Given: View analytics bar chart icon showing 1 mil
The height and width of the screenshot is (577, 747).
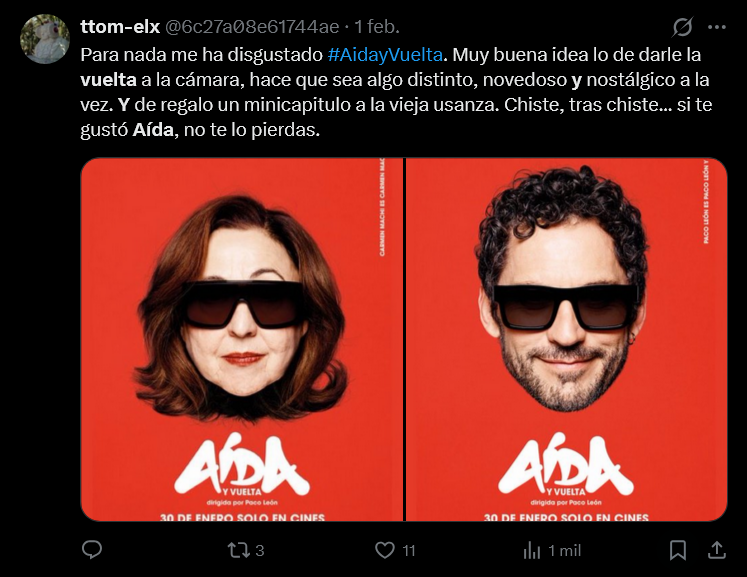Looking at the screenshot, I should coord(532,550).
